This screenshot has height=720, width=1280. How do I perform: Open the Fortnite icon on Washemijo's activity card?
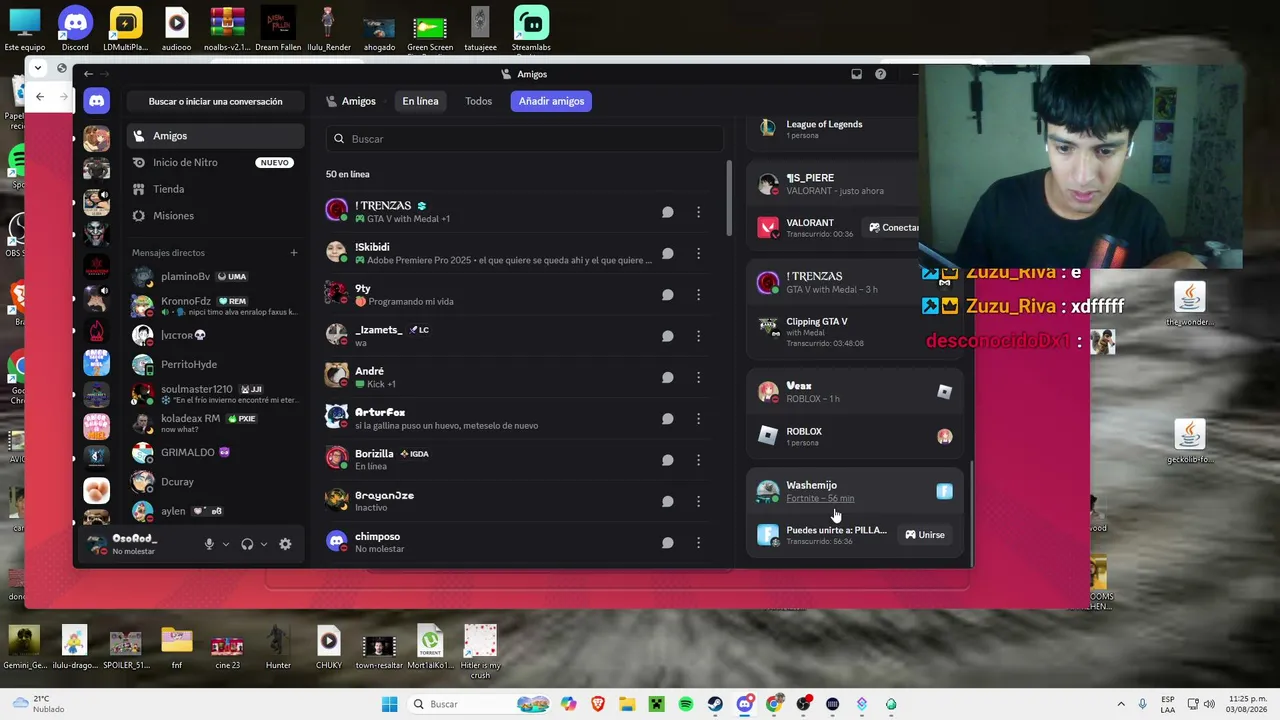pos(944,491)
